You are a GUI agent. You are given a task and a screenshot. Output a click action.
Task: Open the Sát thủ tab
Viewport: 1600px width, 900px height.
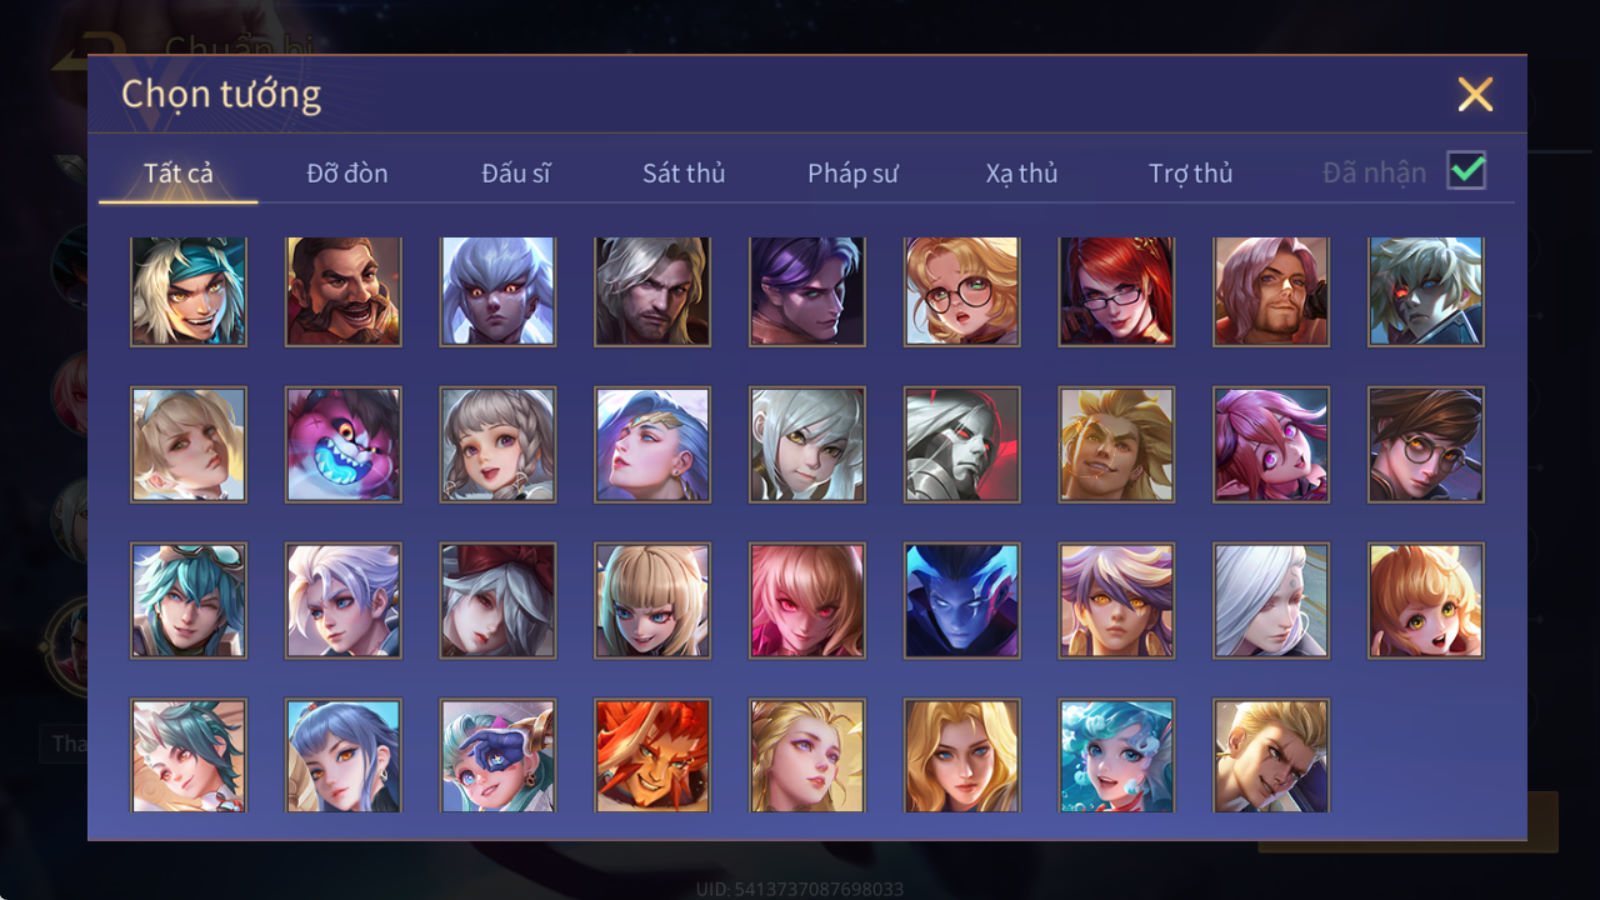point(683,173)
